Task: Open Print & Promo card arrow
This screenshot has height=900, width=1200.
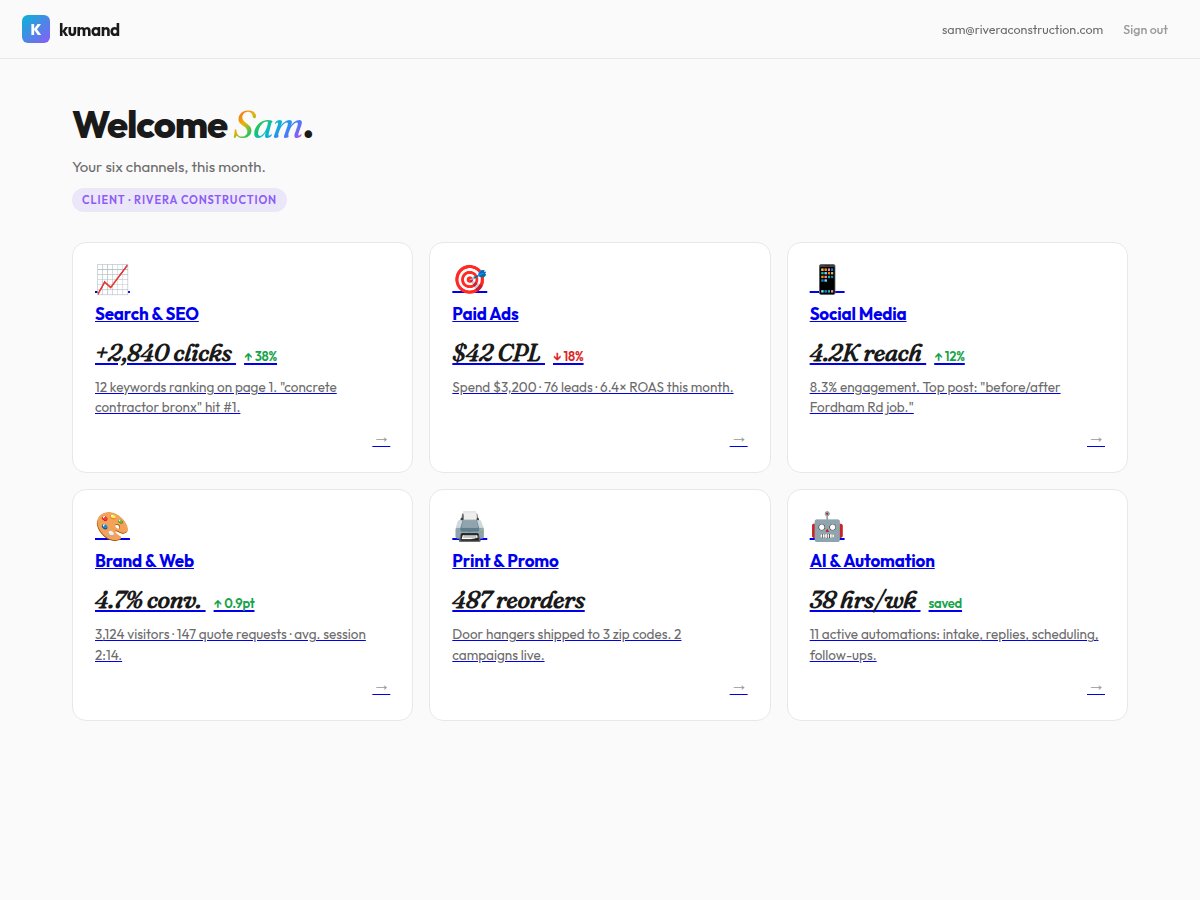Action: (738, 688)
